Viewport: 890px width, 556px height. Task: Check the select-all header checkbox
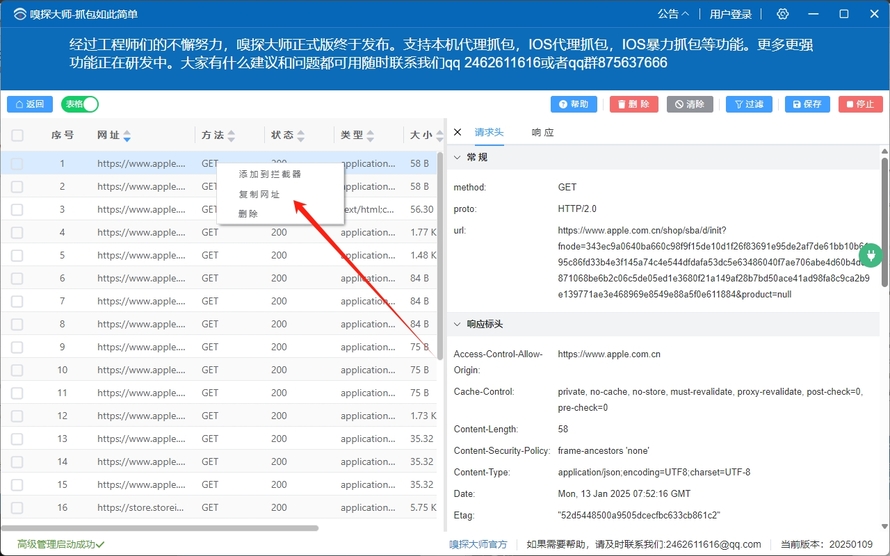(x=17, y=135)
